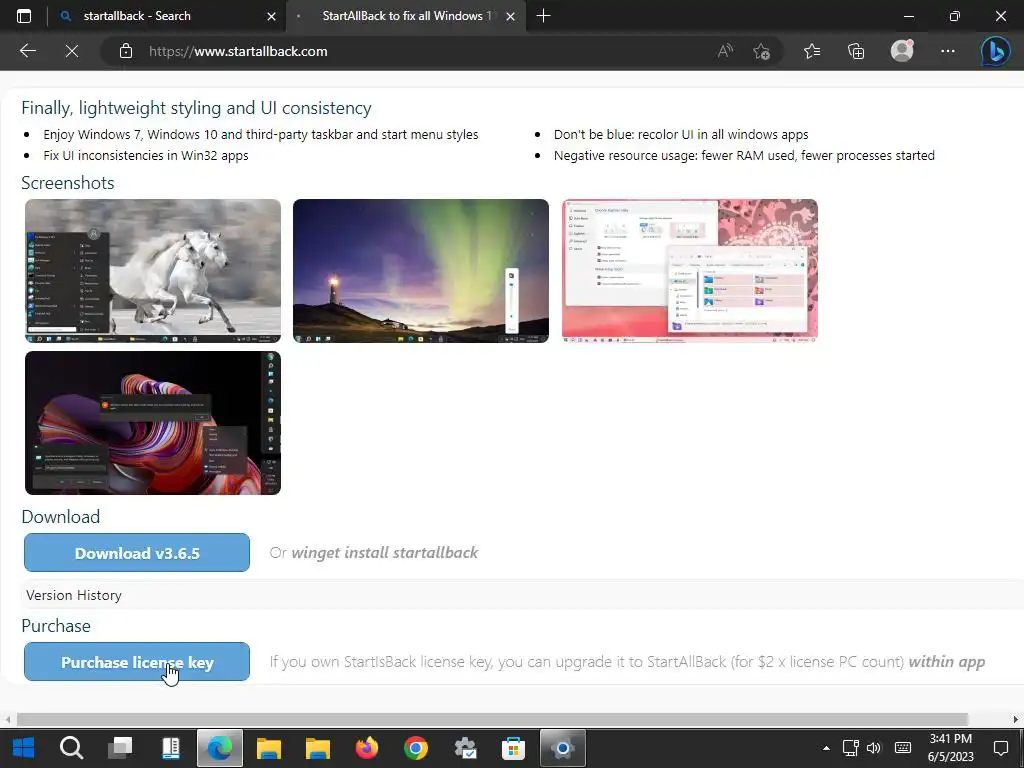Click the 'Download' section heading
Viewport: 1024px width, 768px height.
coord(61,517)
